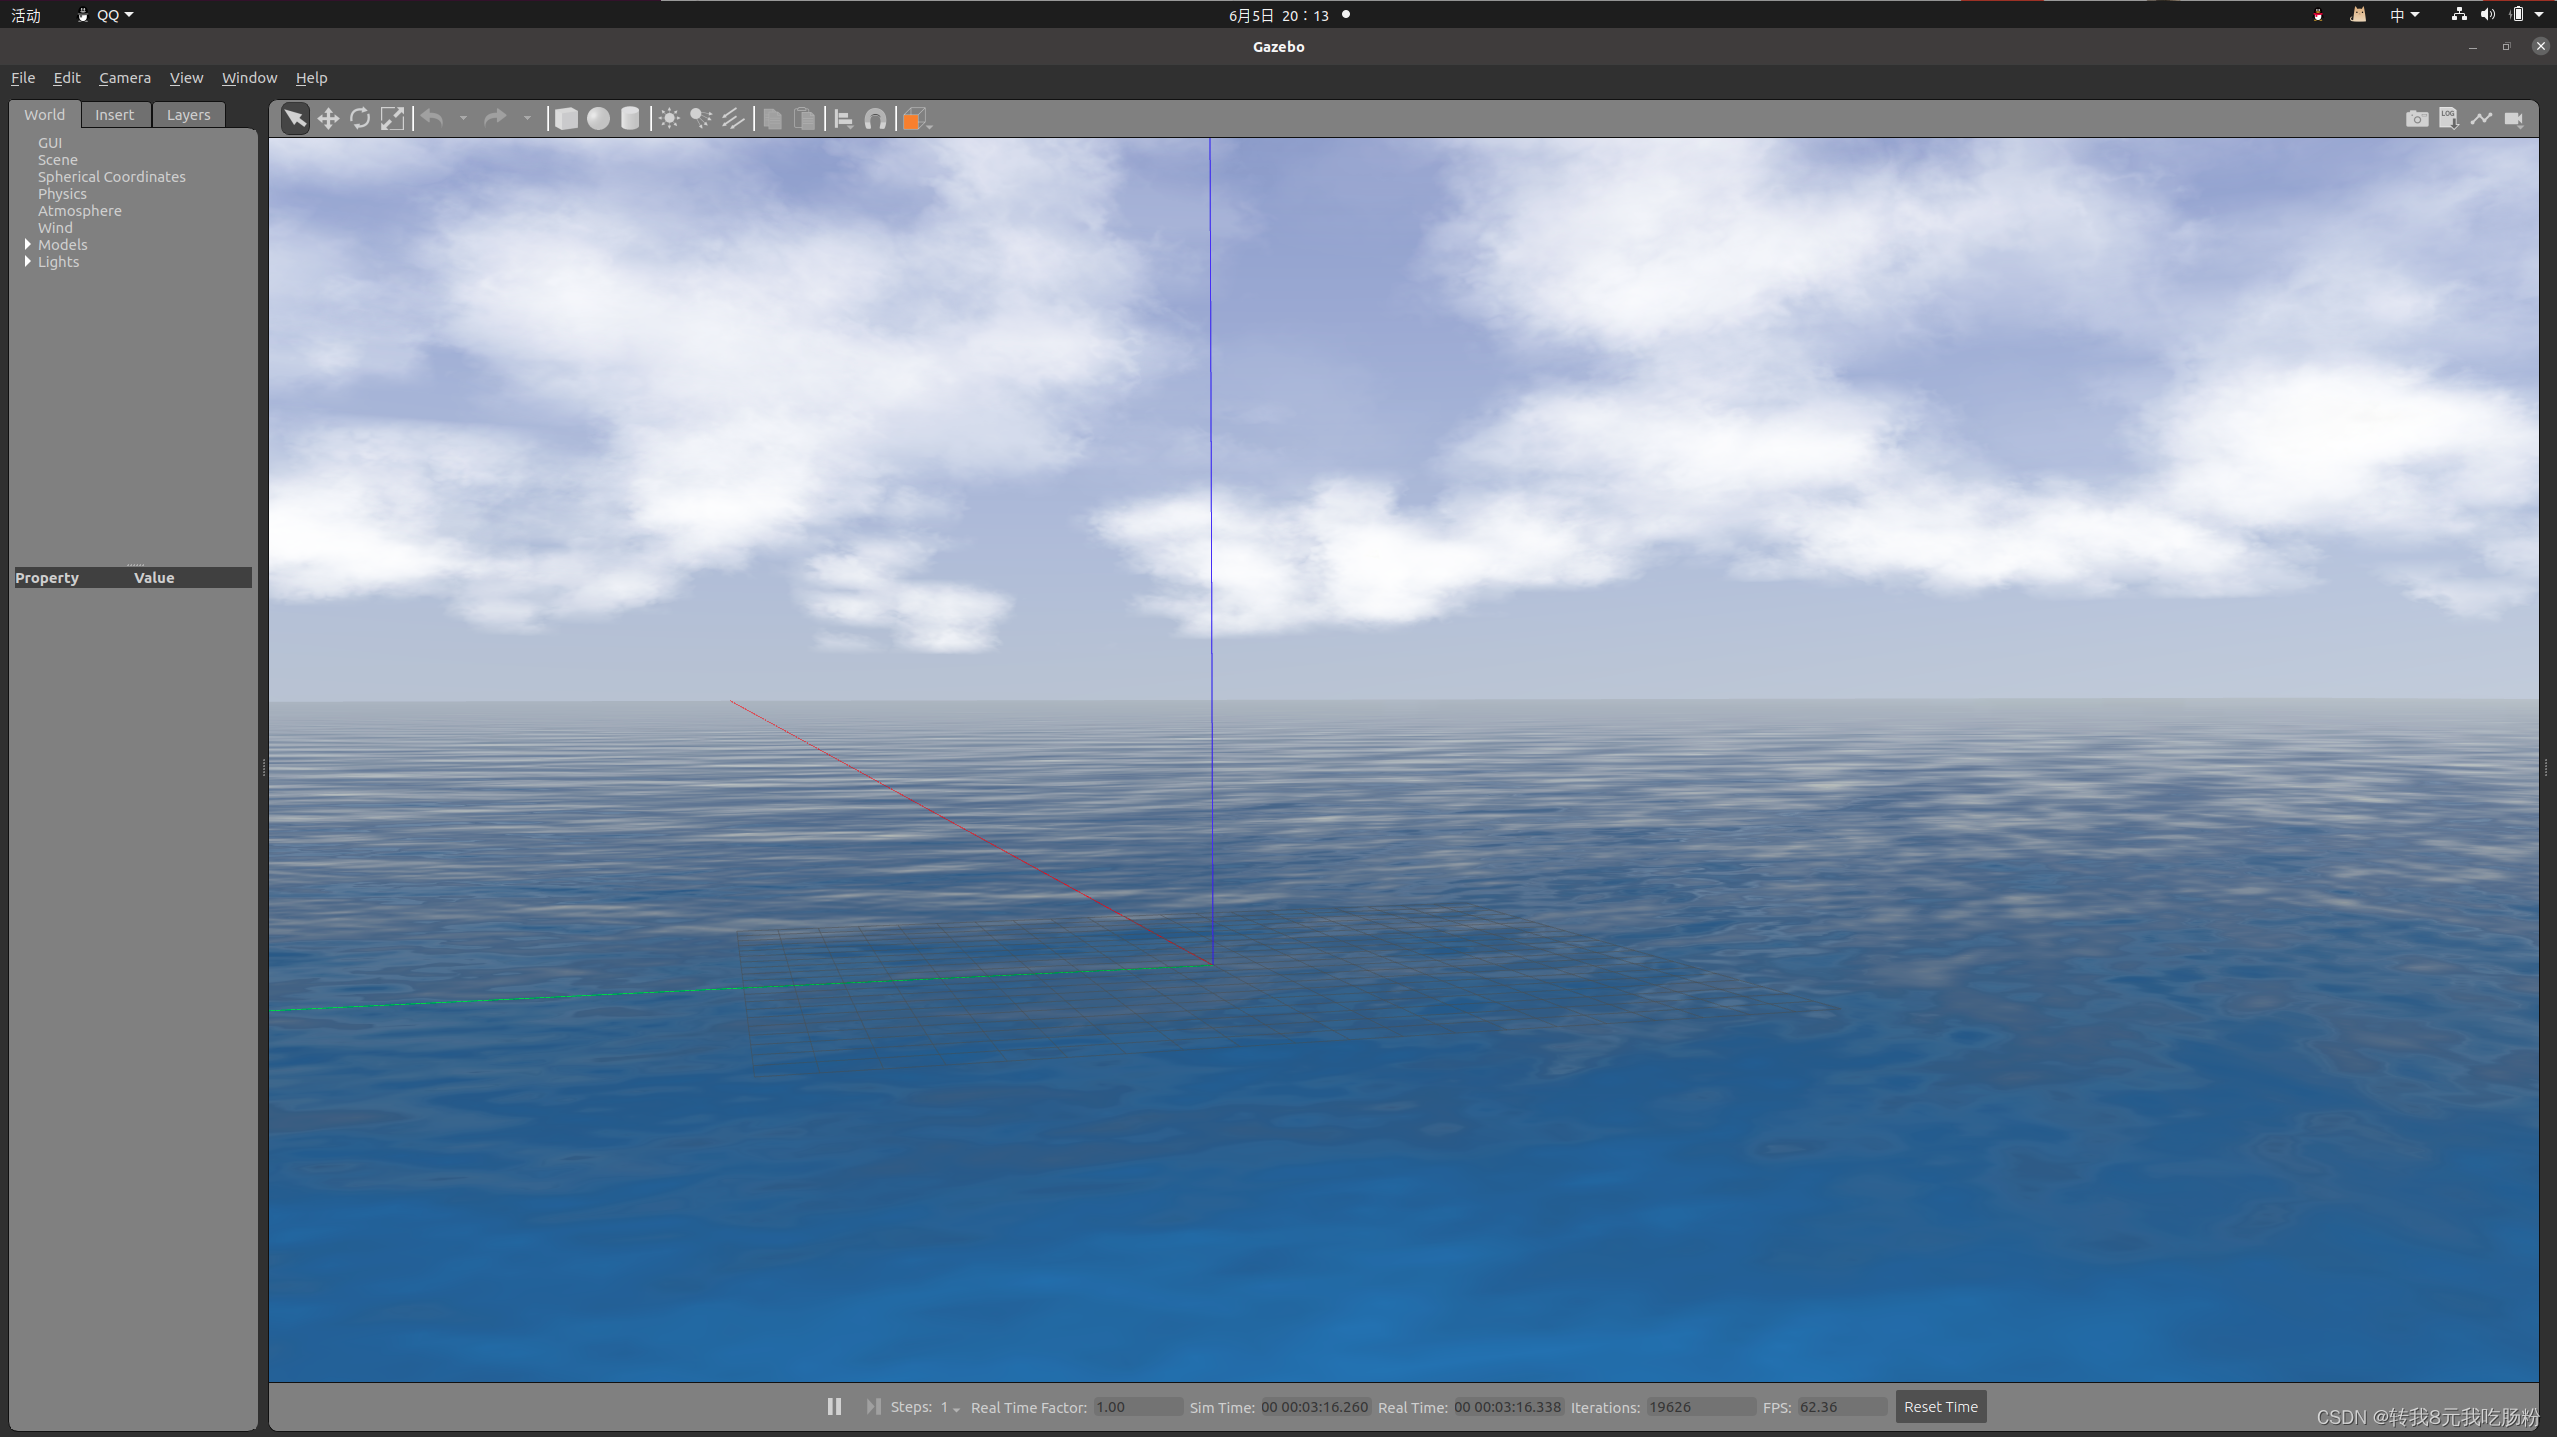This screenshot has width=2557, height=1437.
Task: Open the Steps count dropdown
Action: tap(950, 1407)
